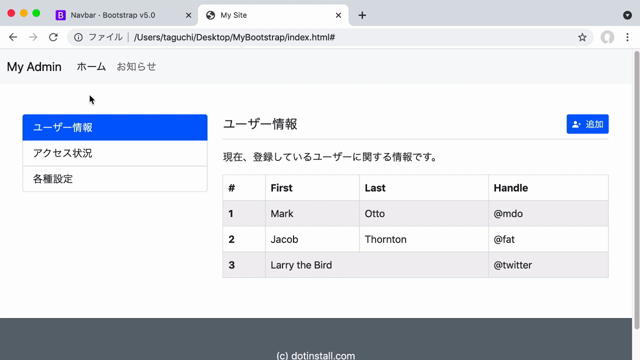The height and width of the screenshot is (360, 640).
Task: Click the macOS yellow minimize button
Action: (24, 13)
